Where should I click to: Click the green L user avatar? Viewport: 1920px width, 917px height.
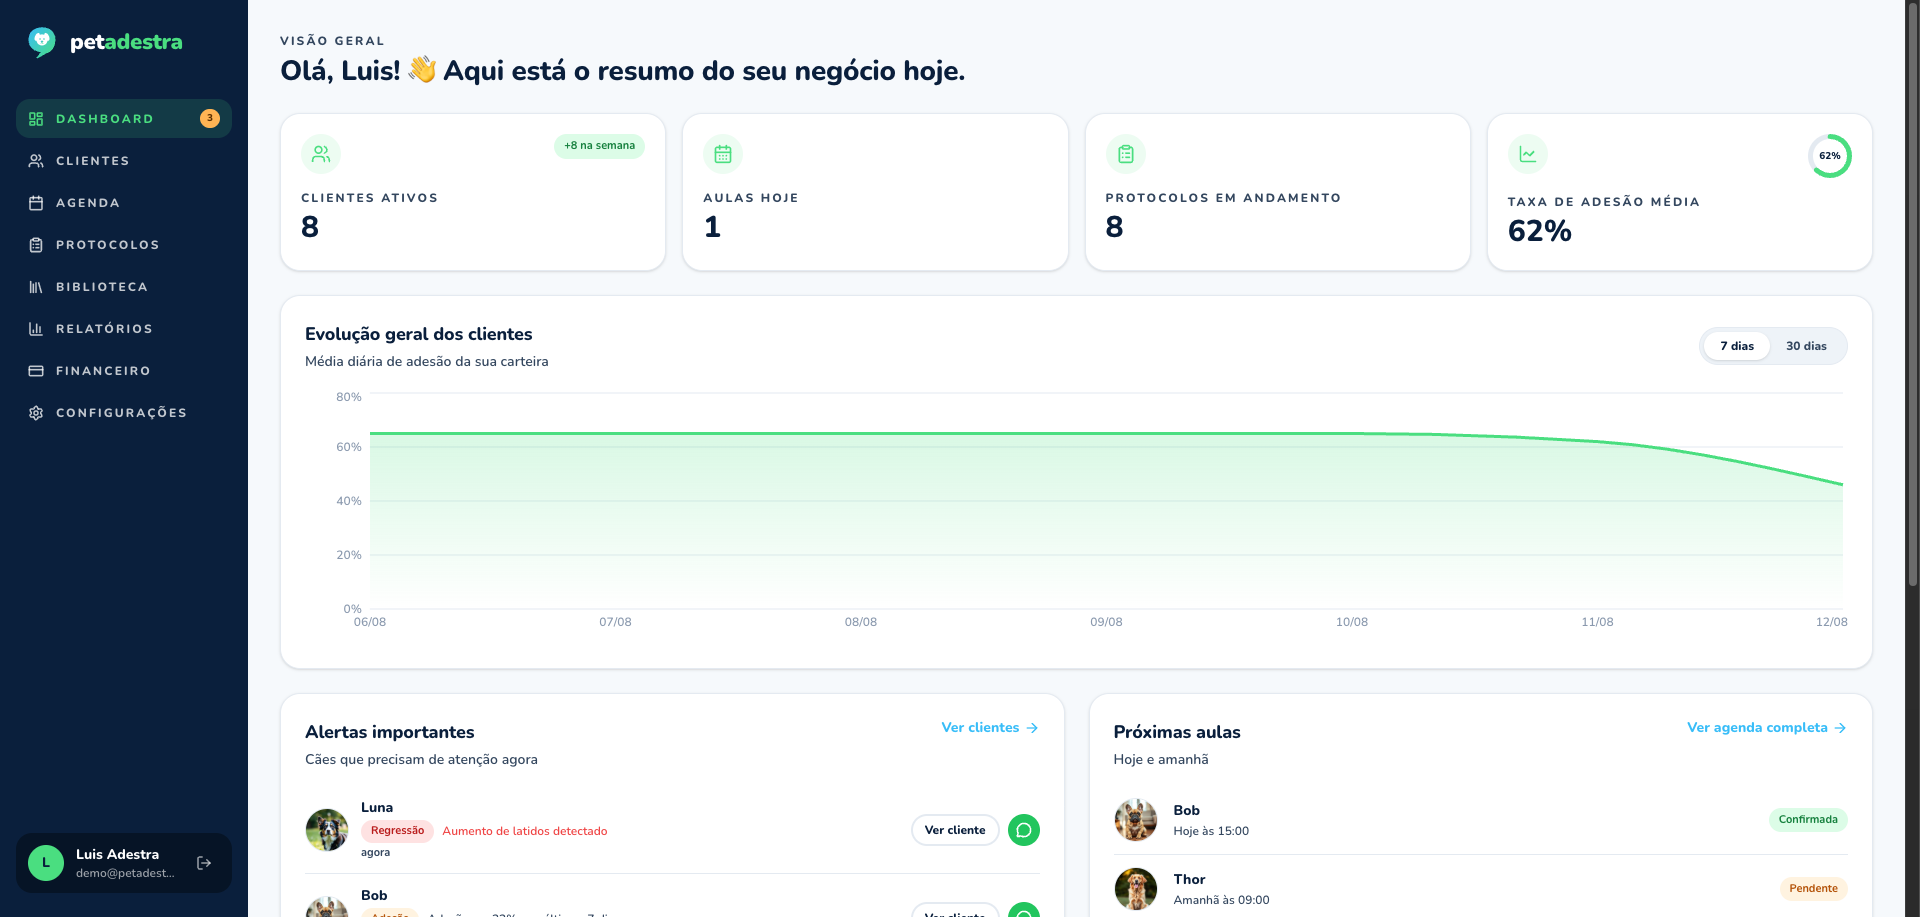pyautogui.click(x=46, y=863)
